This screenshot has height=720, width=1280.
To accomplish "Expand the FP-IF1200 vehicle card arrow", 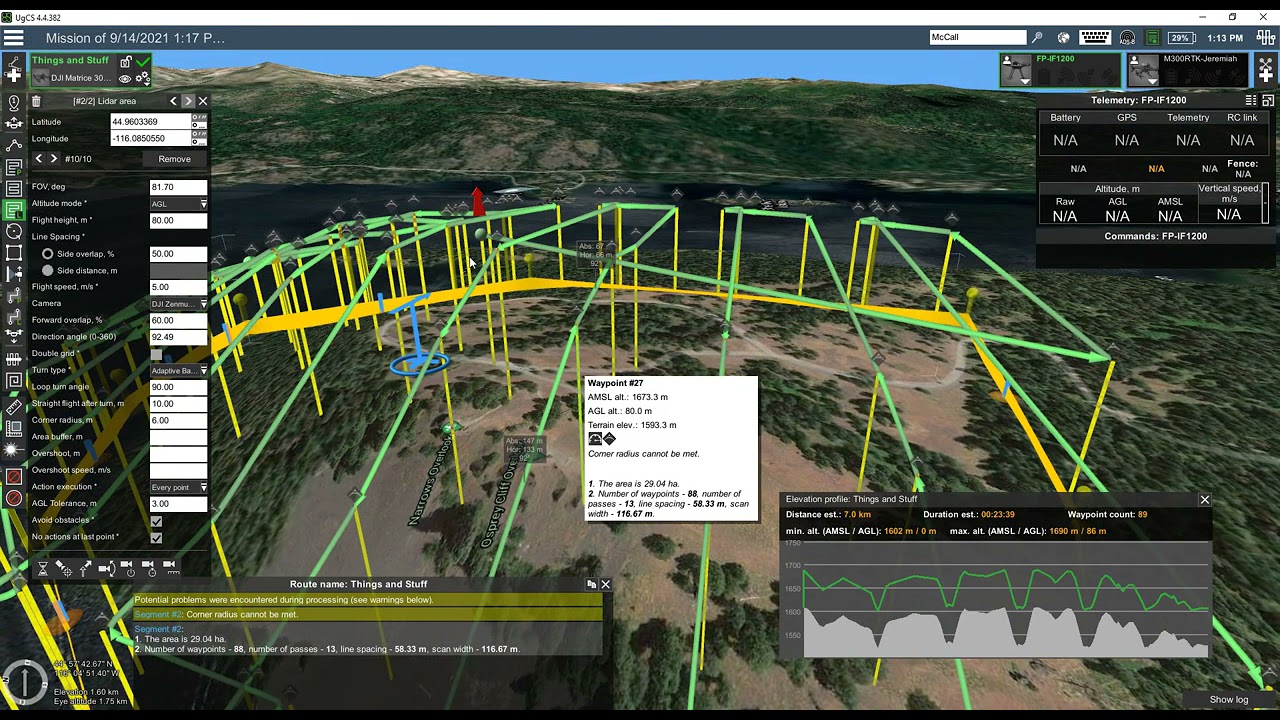I will coord(1025,81).
